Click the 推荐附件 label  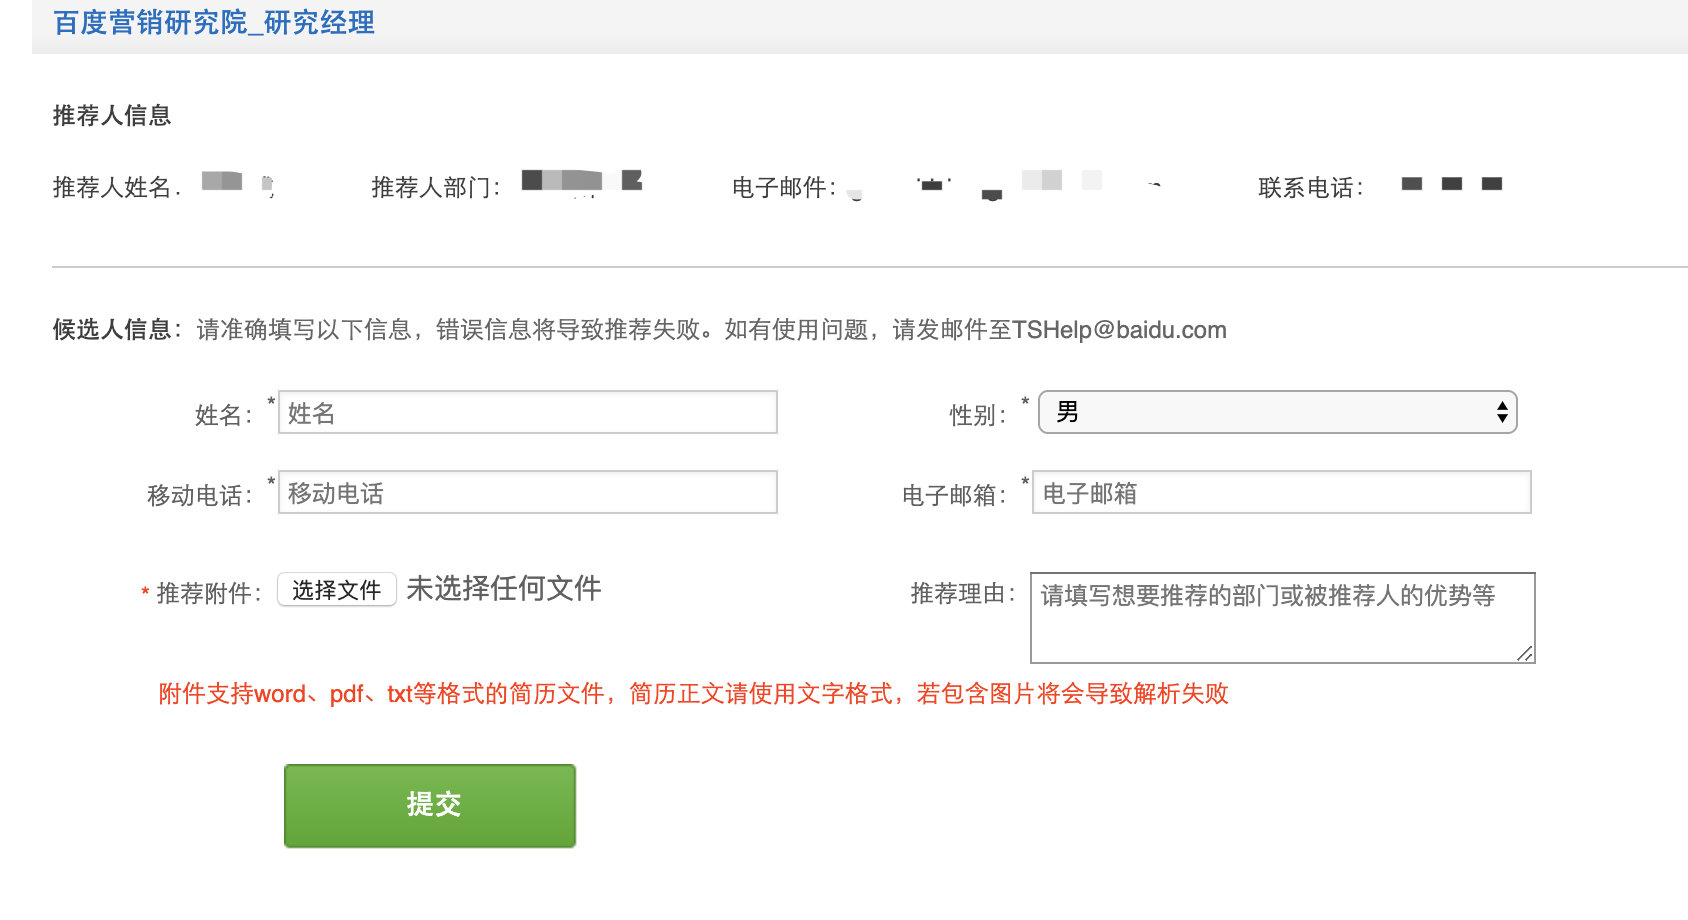pos(209,594)
